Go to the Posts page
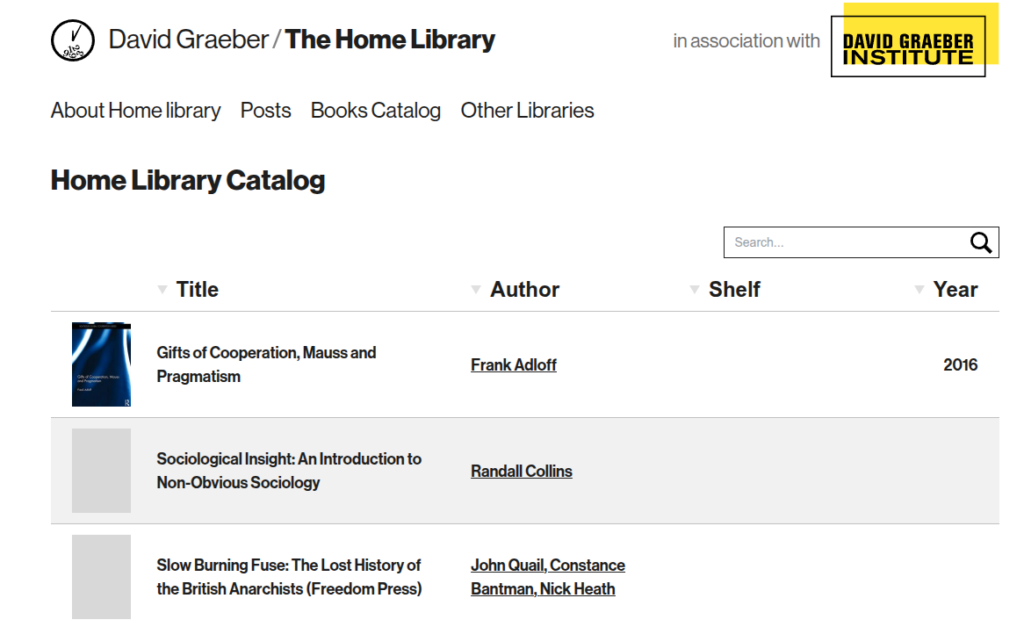Viewport: 1024px width, 627px height. [x=265, y=110]
